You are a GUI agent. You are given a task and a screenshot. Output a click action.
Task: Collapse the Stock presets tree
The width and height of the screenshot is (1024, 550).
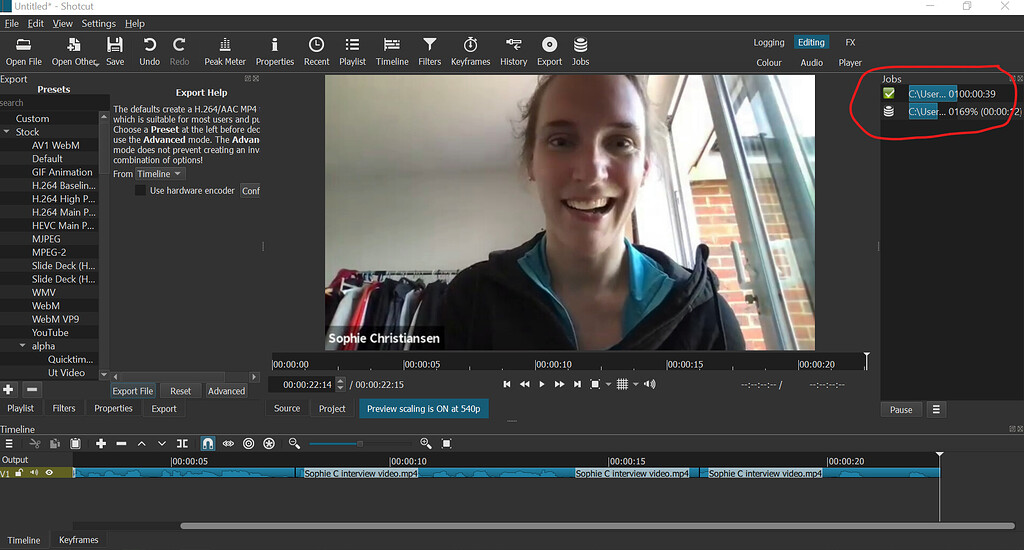coord(7,132)
